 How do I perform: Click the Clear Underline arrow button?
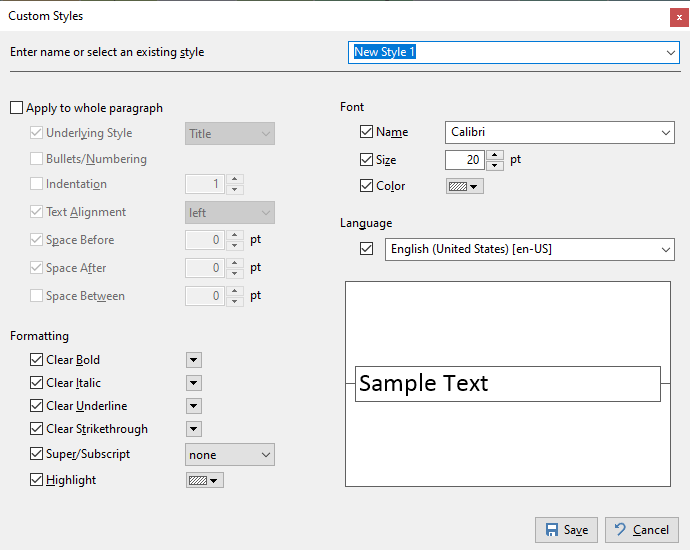pos(194,406)
